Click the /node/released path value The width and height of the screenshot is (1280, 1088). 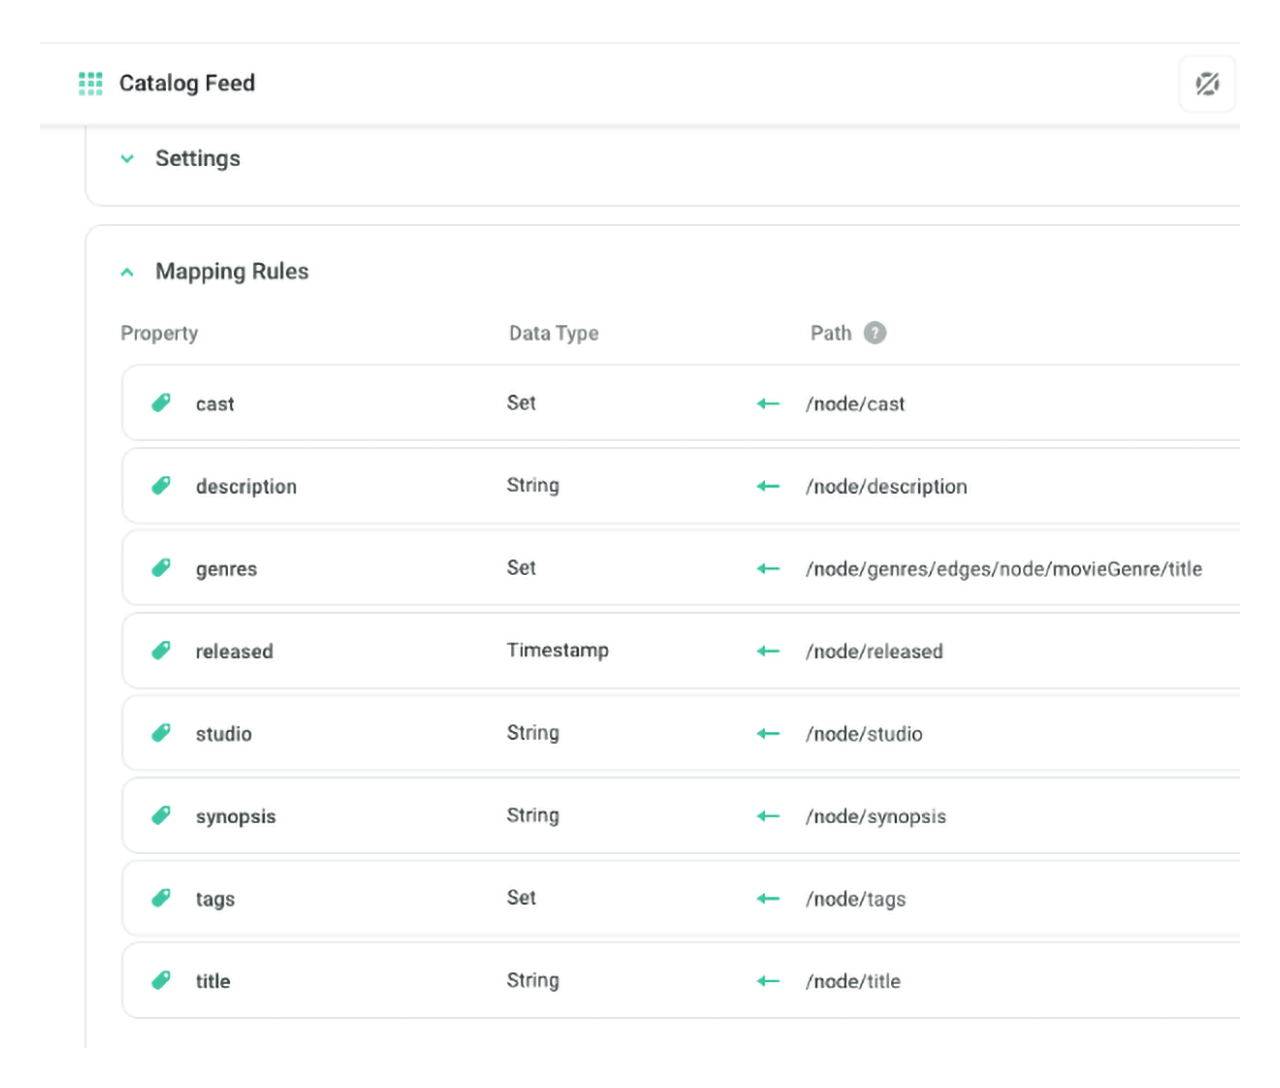point(874,652)
